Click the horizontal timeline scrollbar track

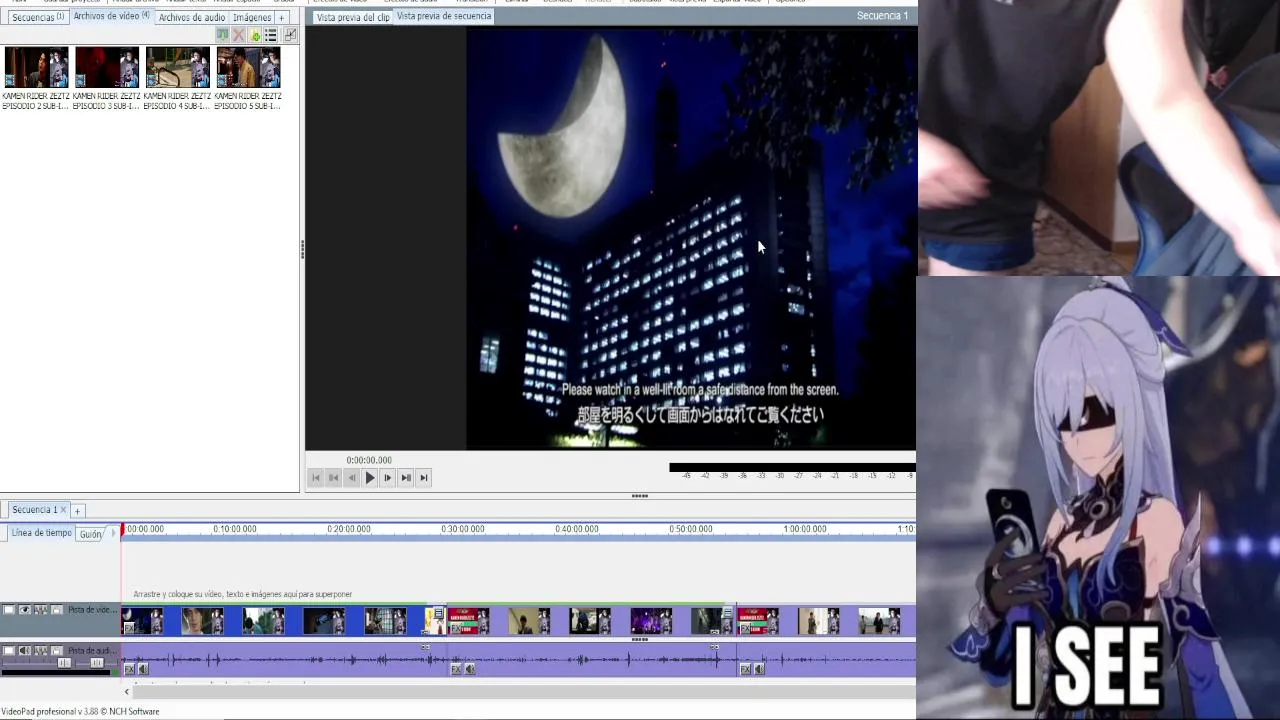525,691
